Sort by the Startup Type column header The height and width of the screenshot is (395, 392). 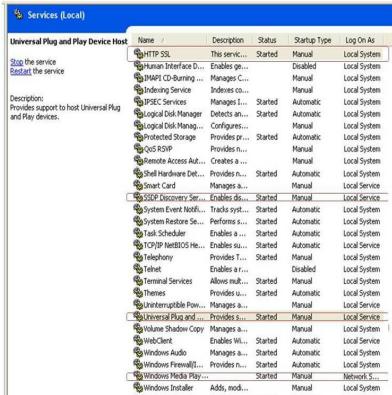[313, 40]
